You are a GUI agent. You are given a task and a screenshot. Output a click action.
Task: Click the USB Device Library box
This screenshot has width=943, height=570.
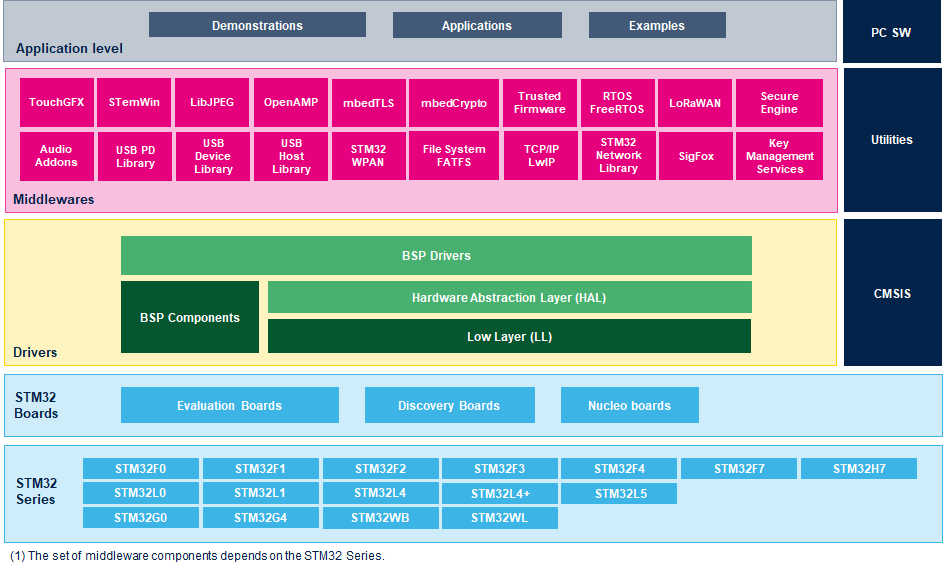pos(213,156)
